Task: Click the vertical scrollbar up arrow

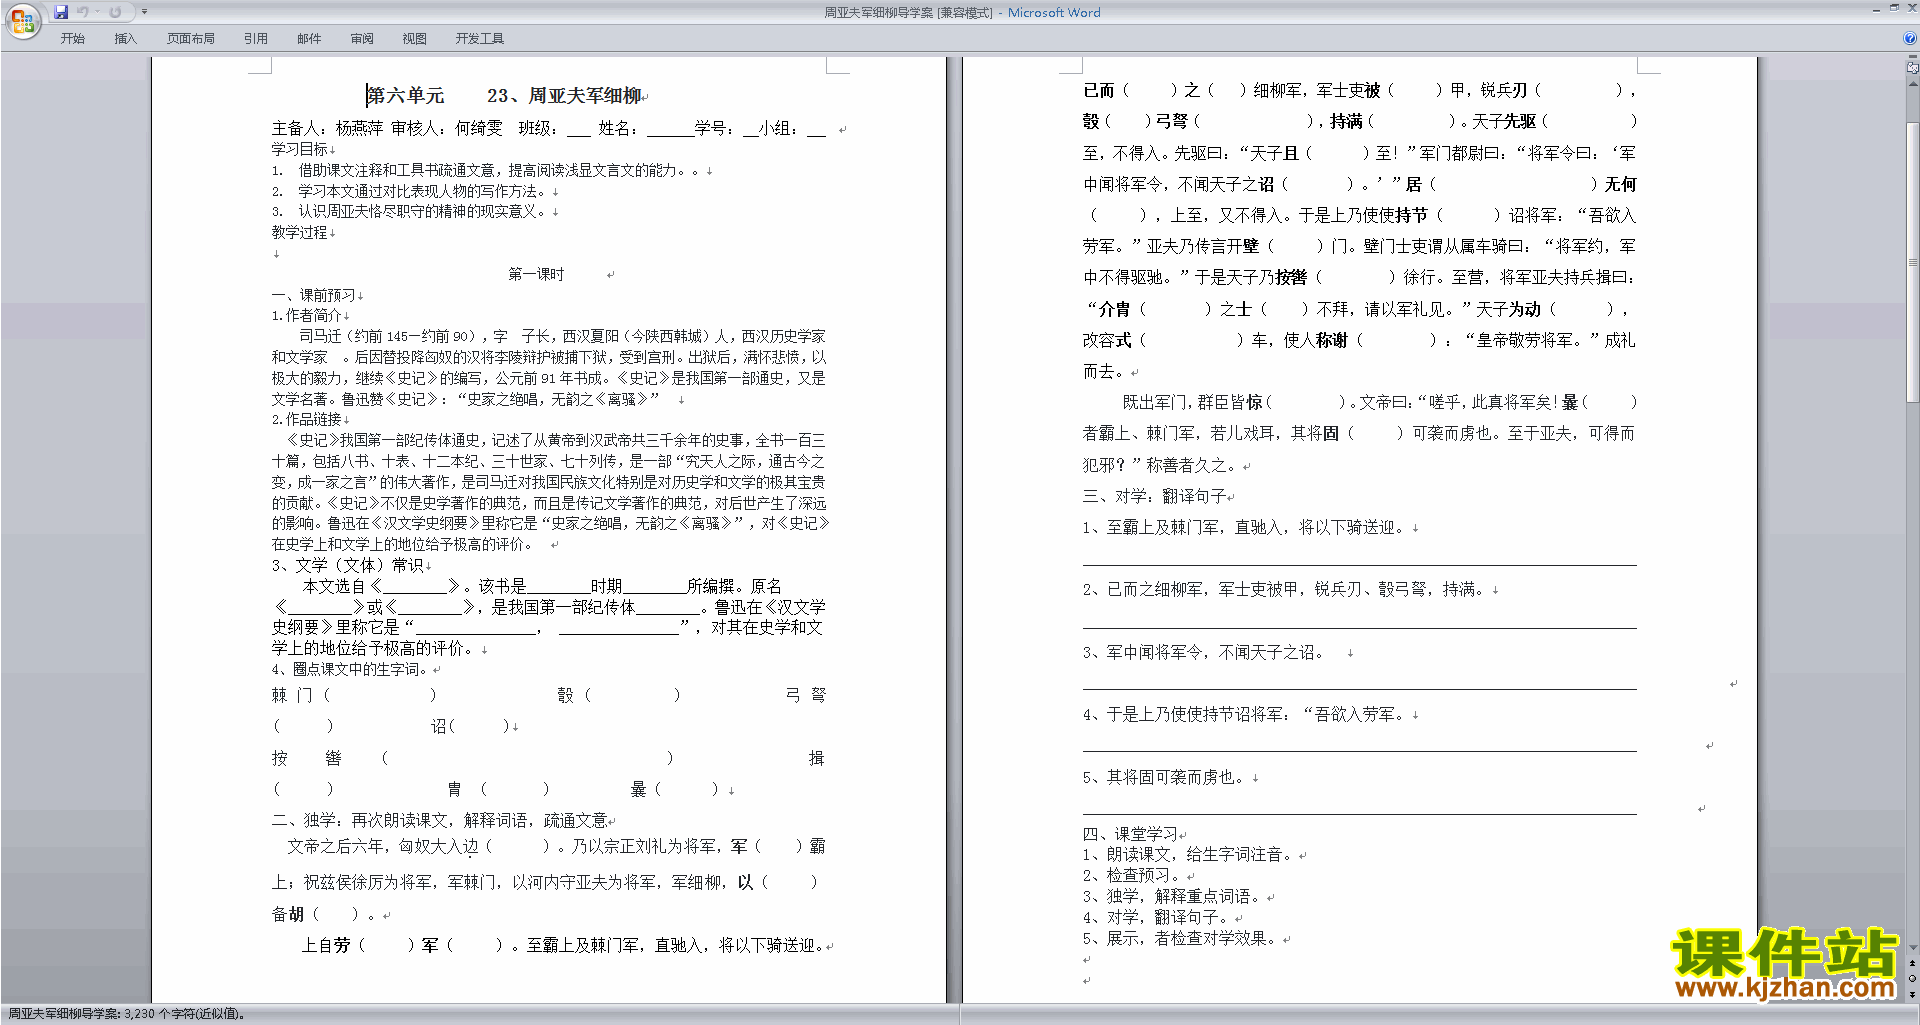Action: click(1913, 83)
